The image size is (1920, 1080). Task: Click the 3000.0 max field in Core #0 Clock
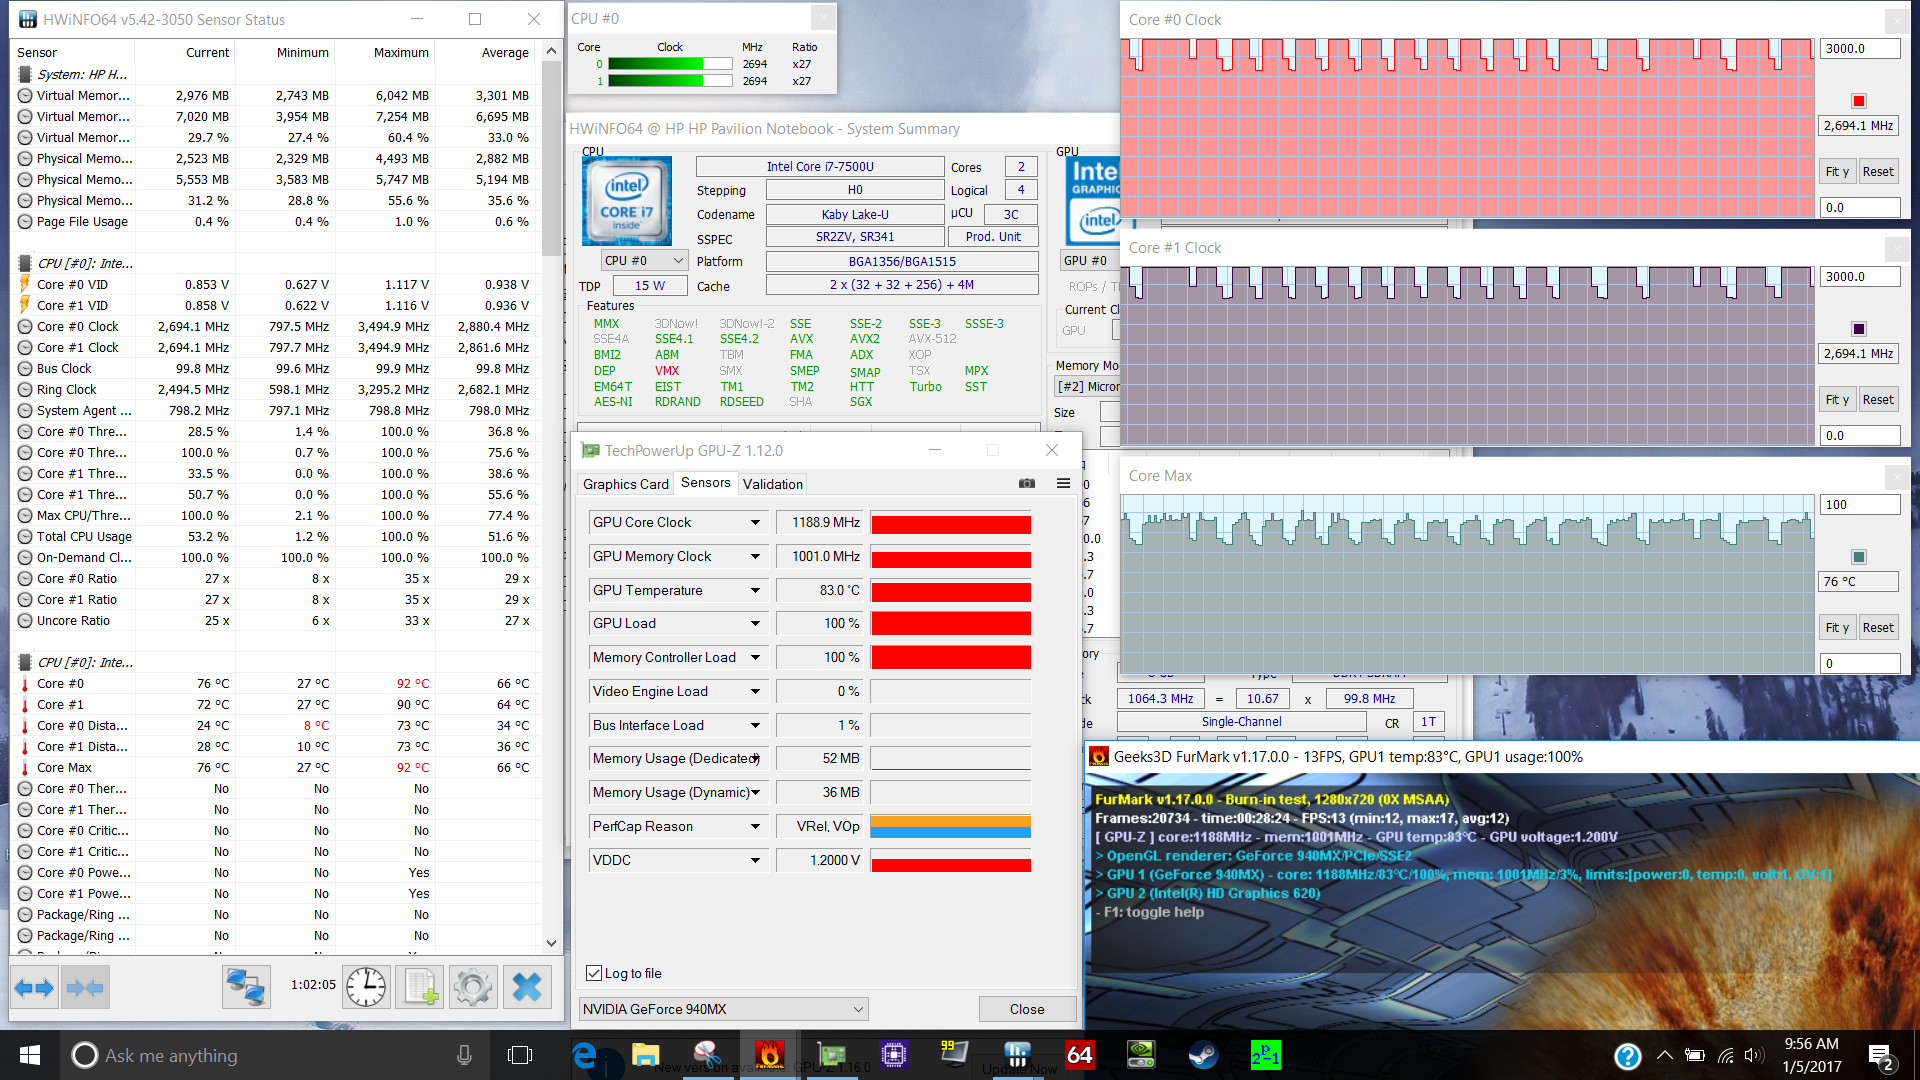tap(1860, 48)
